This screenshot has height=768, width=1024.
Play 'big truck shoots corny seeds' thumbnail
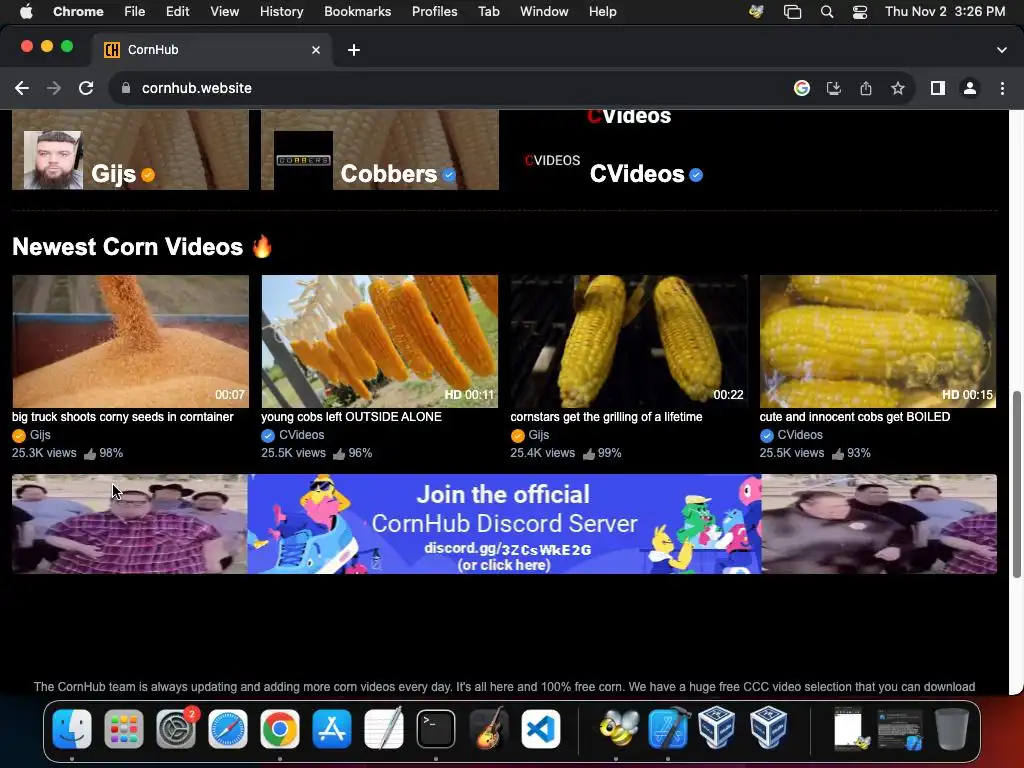pyautogui.click(x=131, y=341)
